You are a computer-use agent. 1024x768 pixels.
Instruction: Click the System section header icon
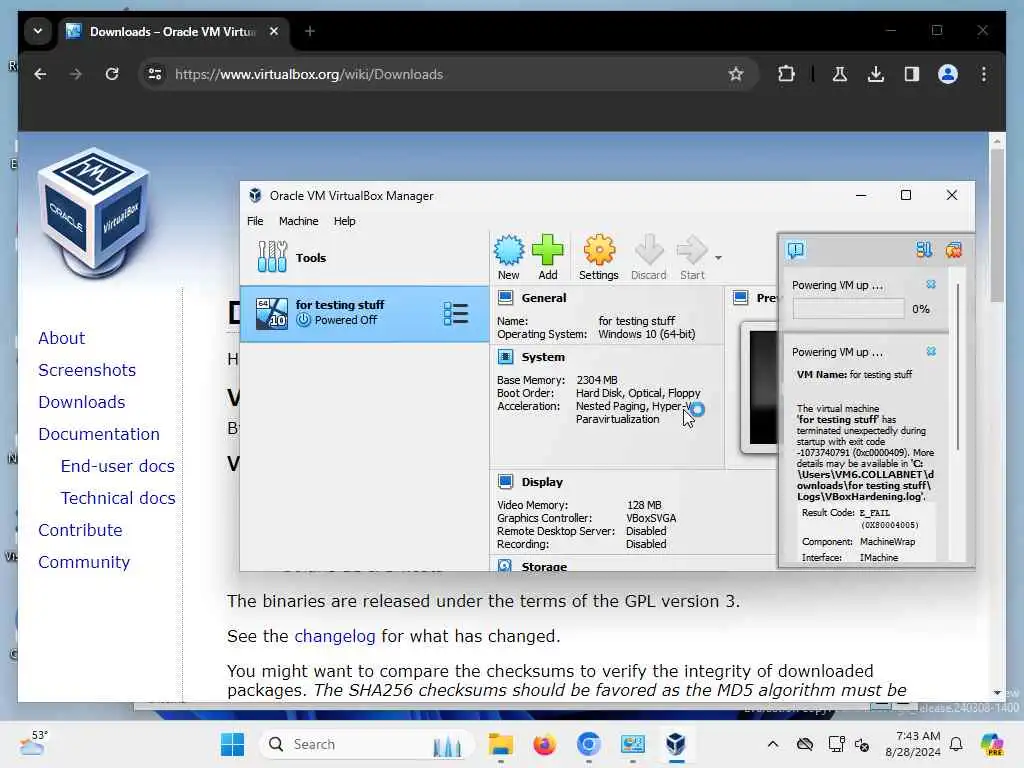[505, 357]
